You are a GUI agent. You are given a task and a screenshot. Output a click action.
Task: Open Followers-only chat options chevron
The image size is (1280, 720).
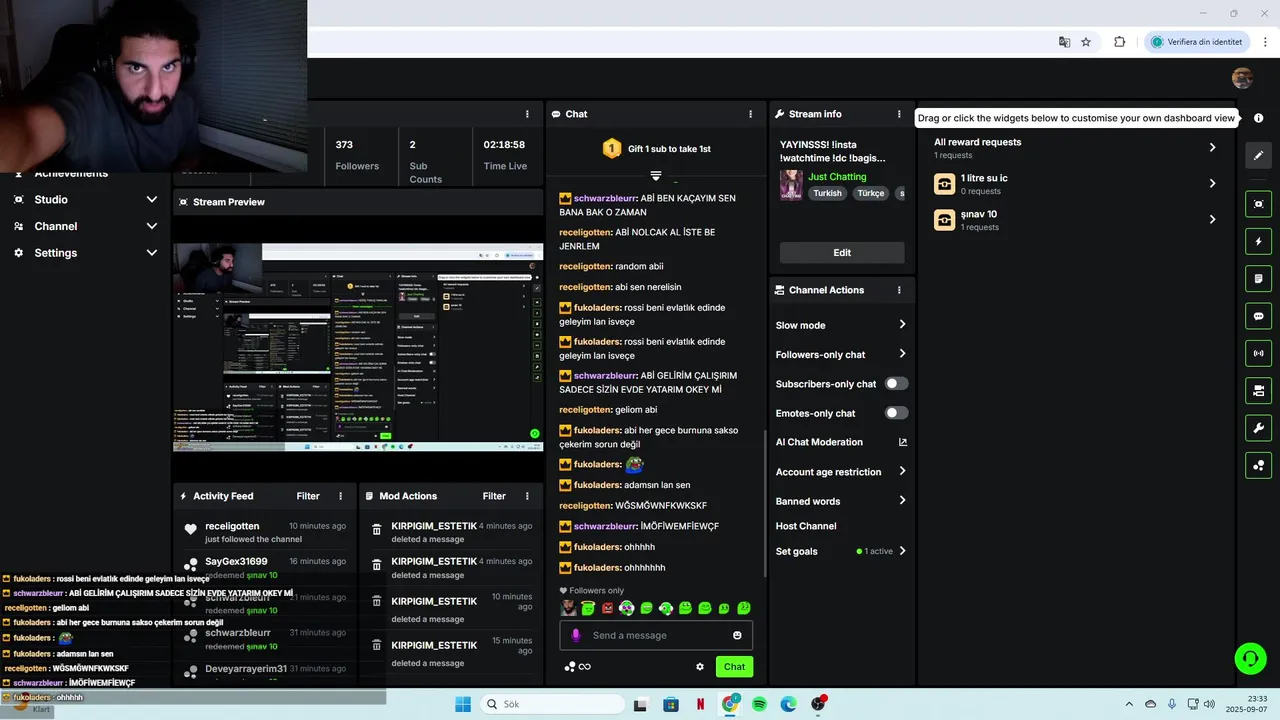point(902,354)
